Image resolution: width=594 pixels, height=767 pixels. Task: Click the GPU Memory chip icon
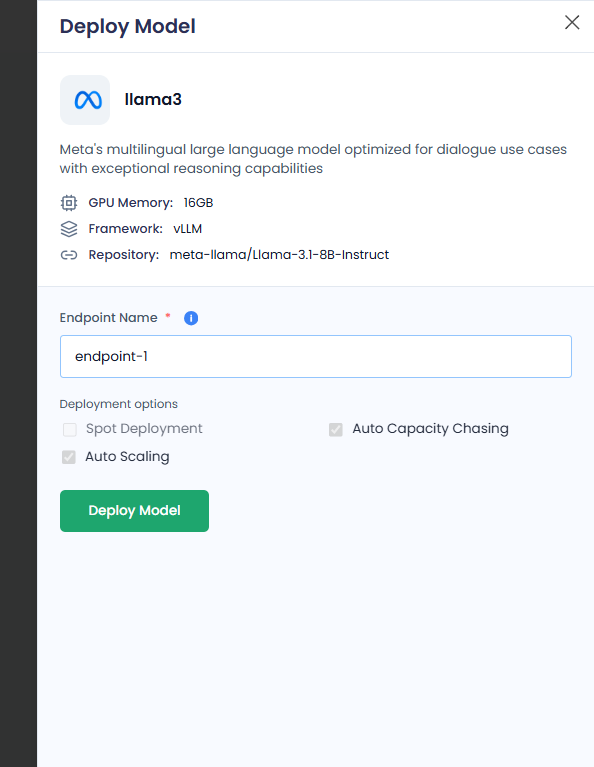click(x=69, y=203)
